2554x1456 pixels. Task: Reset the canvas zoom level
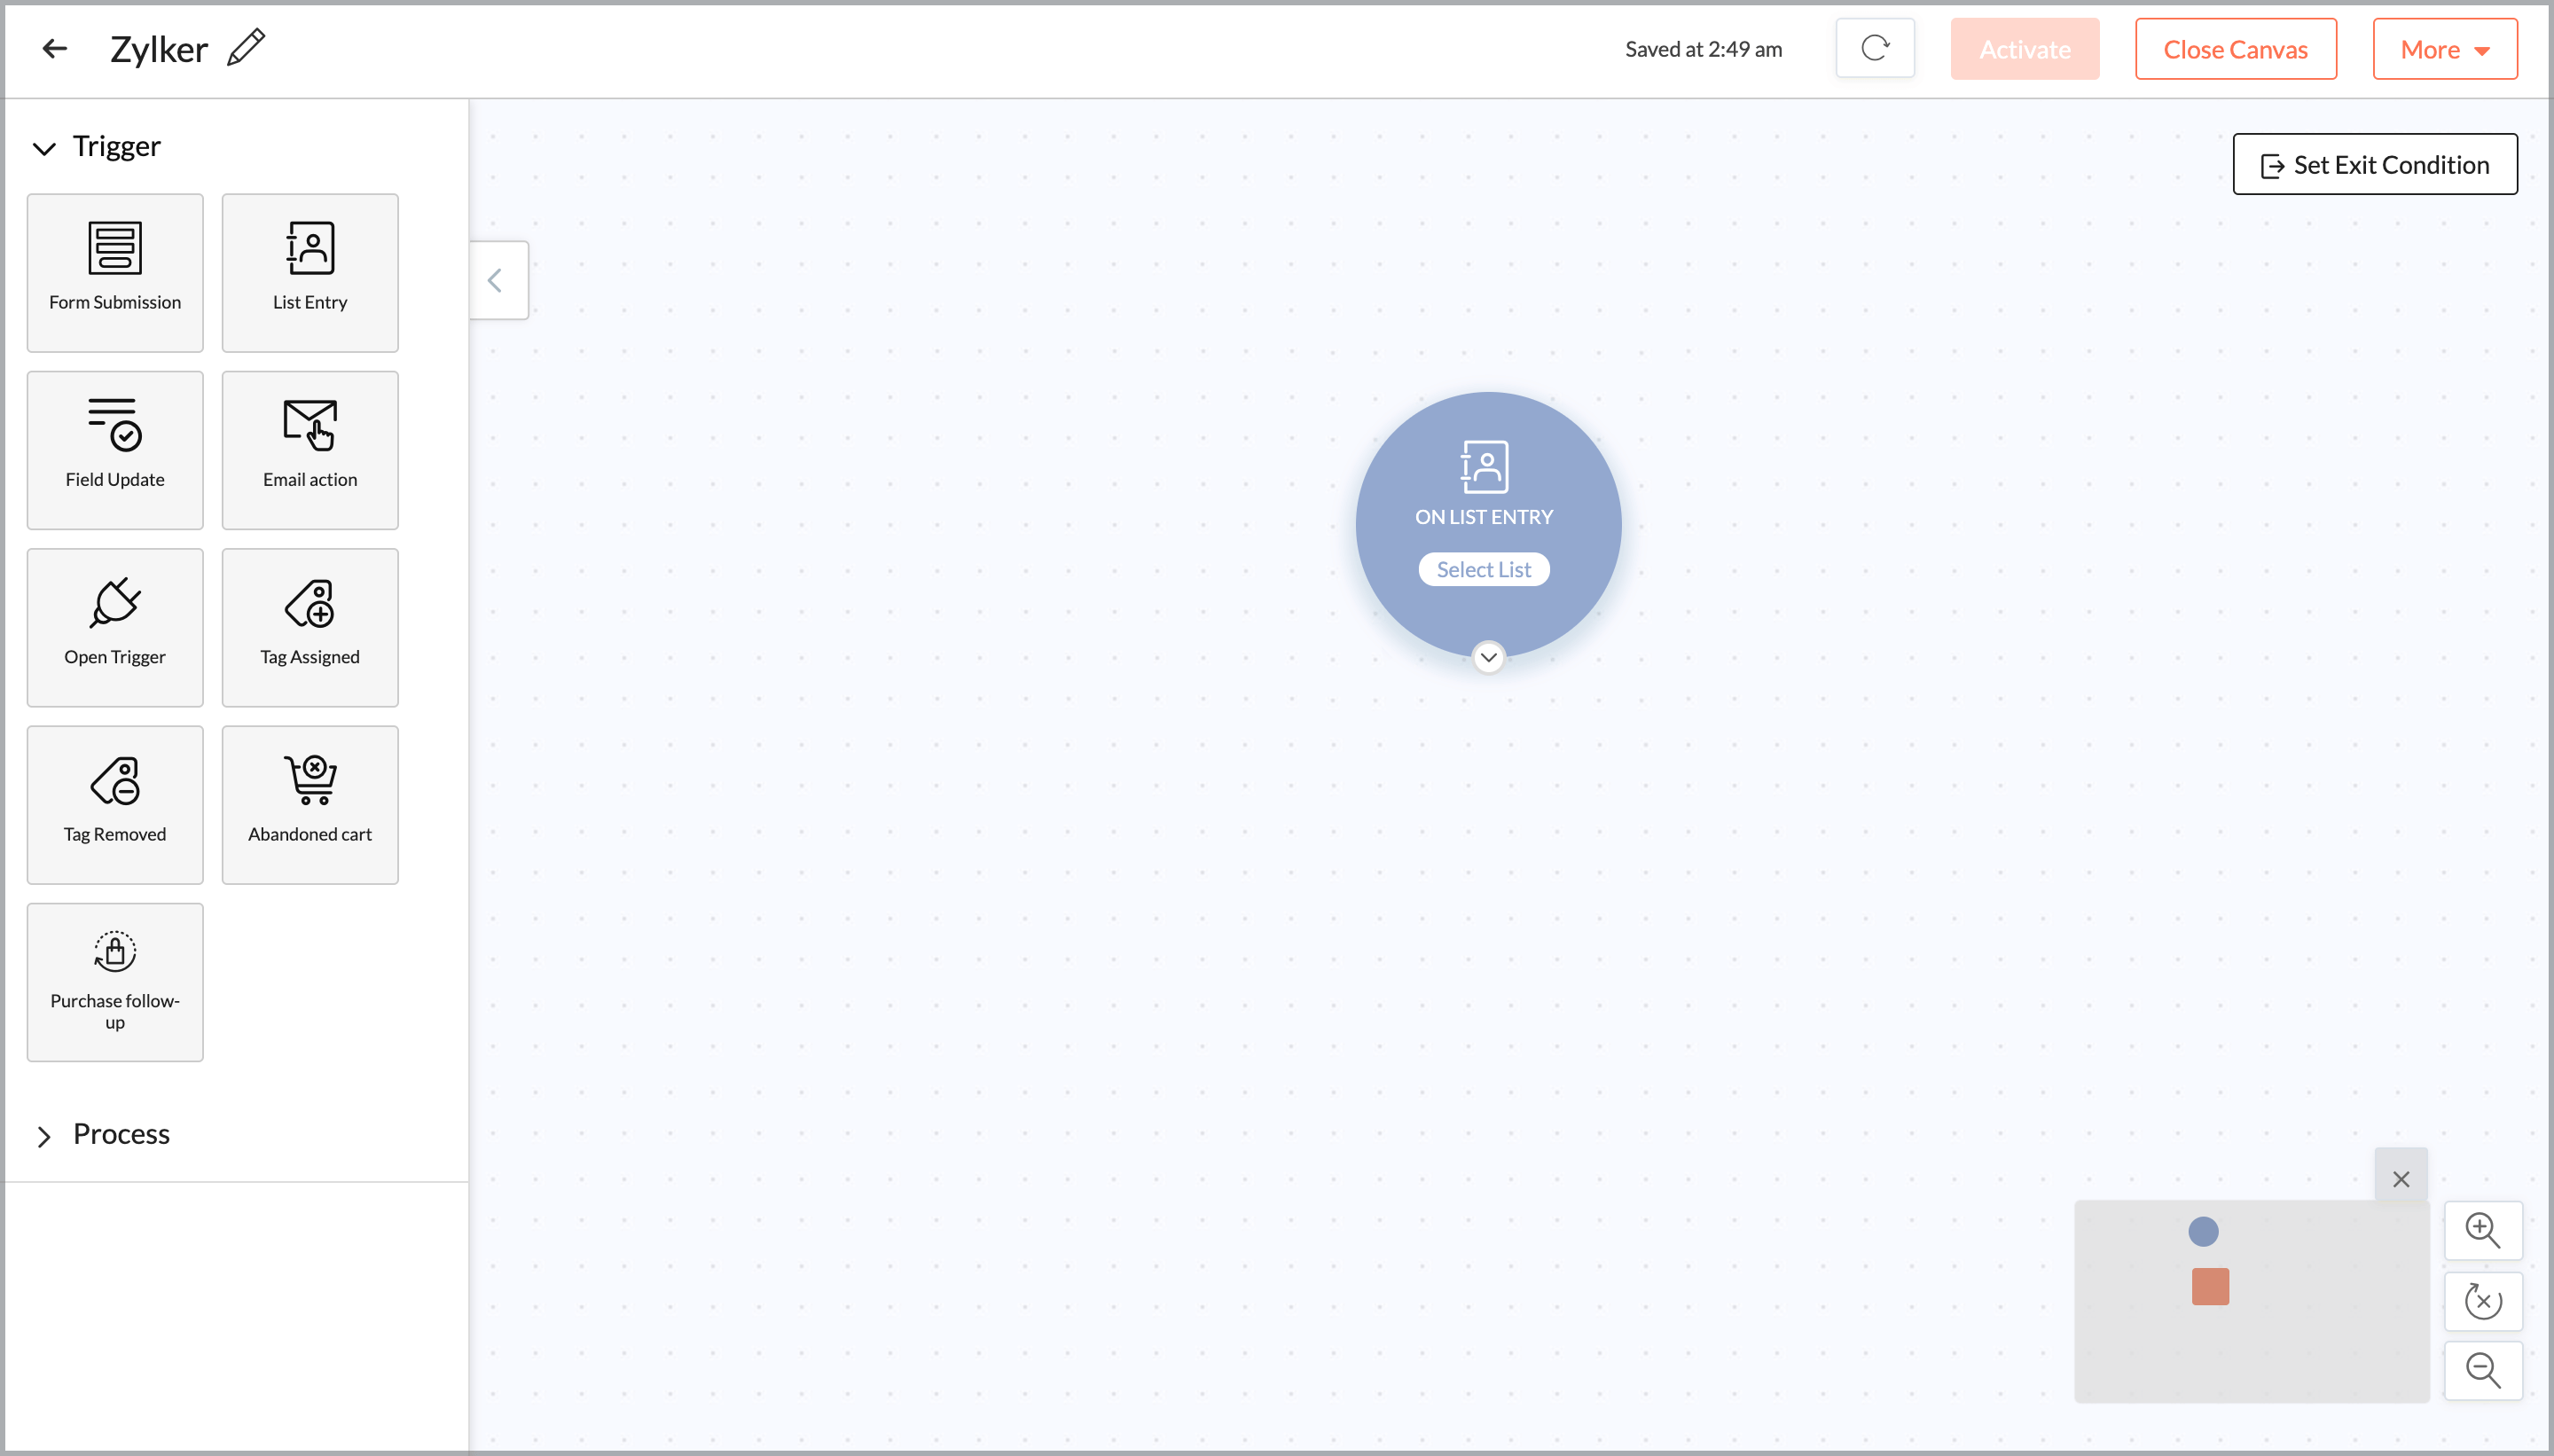coord(2483,1301)
